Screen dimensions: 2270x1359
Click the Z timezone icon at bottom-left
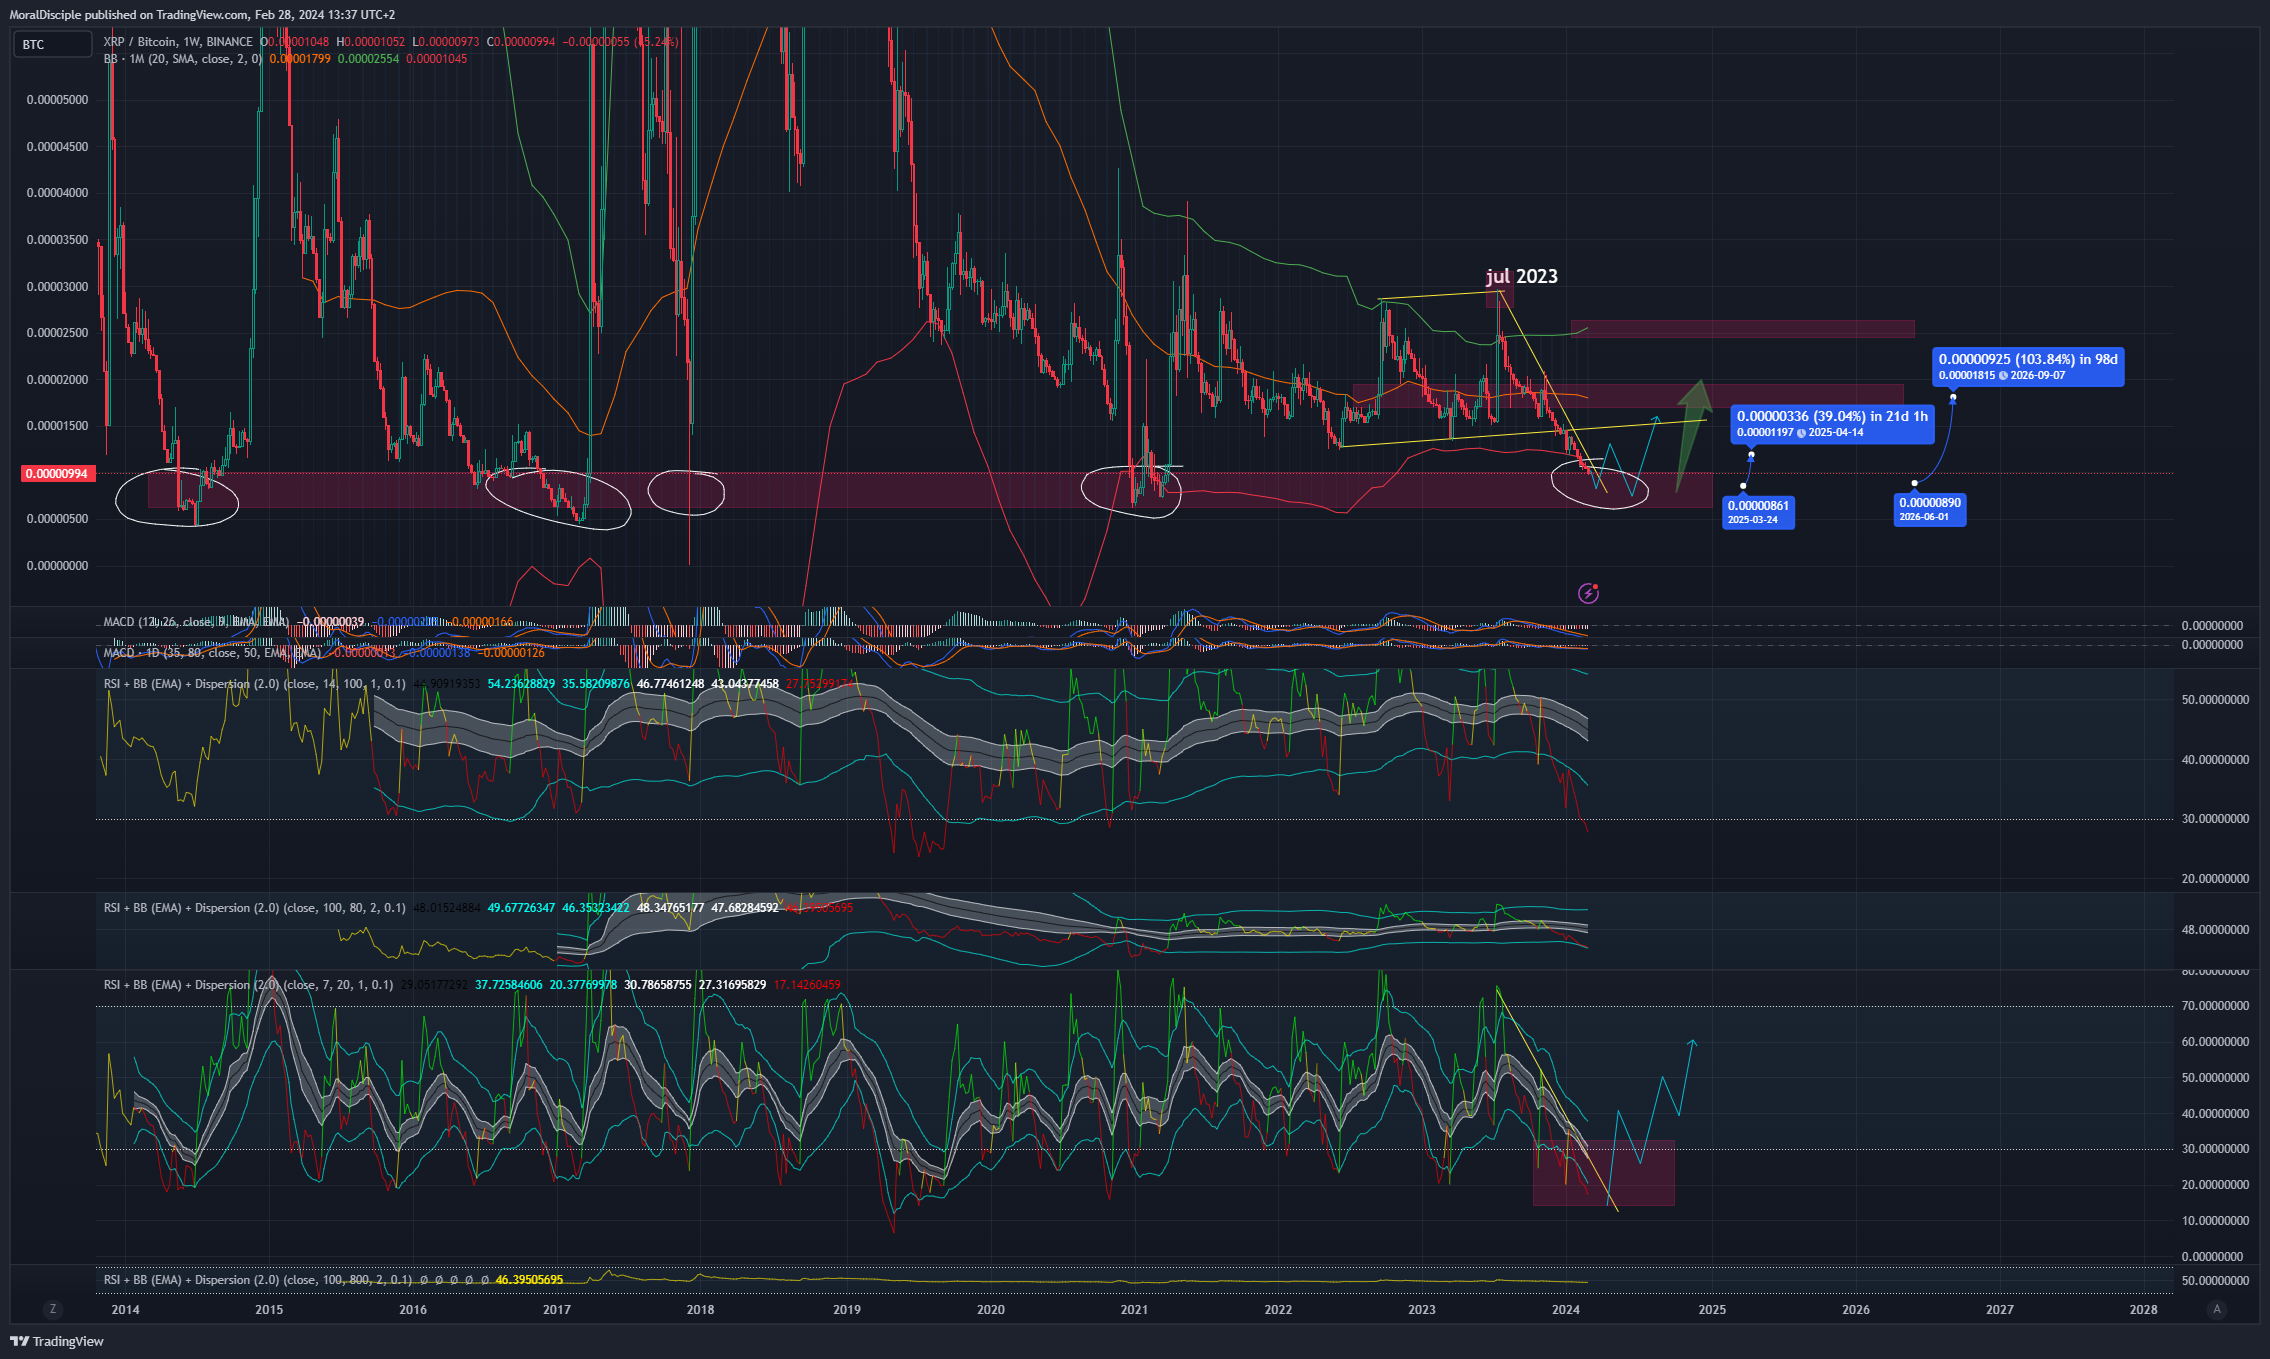(x=53, y=1309)
